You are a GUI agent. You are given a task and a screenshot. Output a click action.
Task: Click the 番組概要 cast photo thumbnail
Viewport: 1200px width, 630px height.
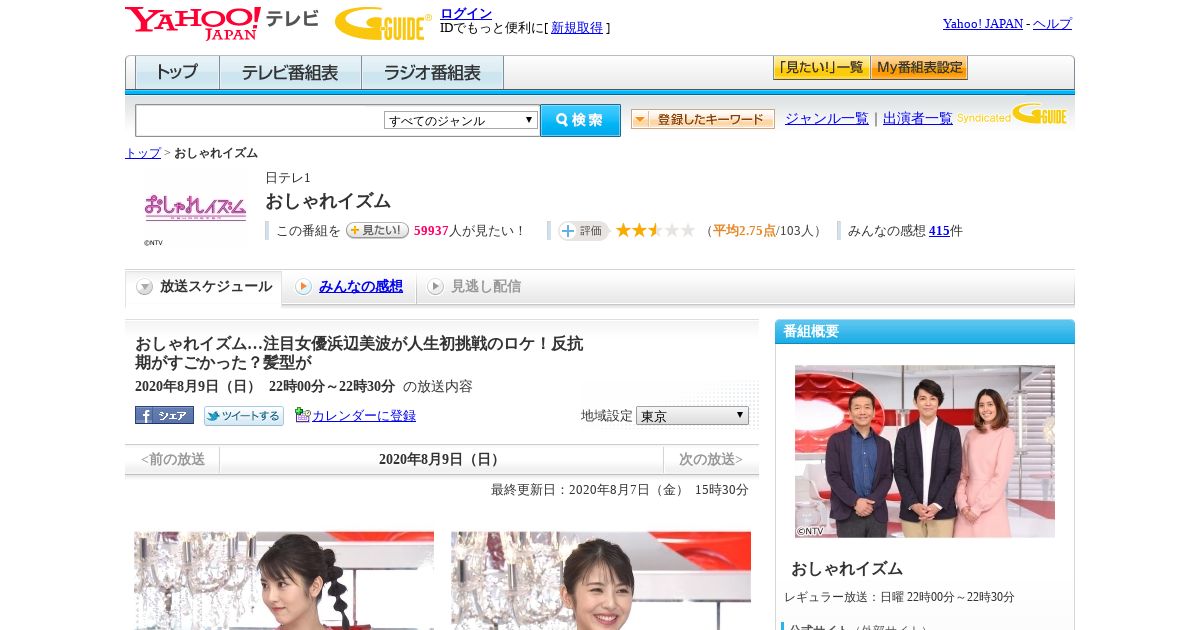pyautogui.click(x=925, y=451)
